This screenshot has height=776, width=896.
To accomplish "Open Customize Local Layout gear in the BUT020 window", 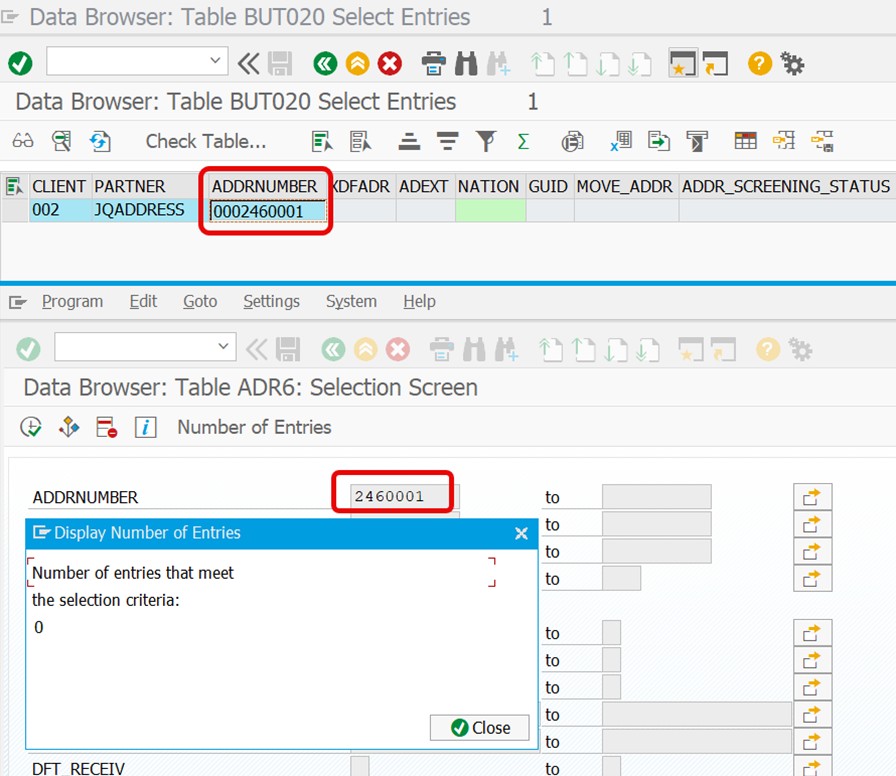I will coord(793,63).
